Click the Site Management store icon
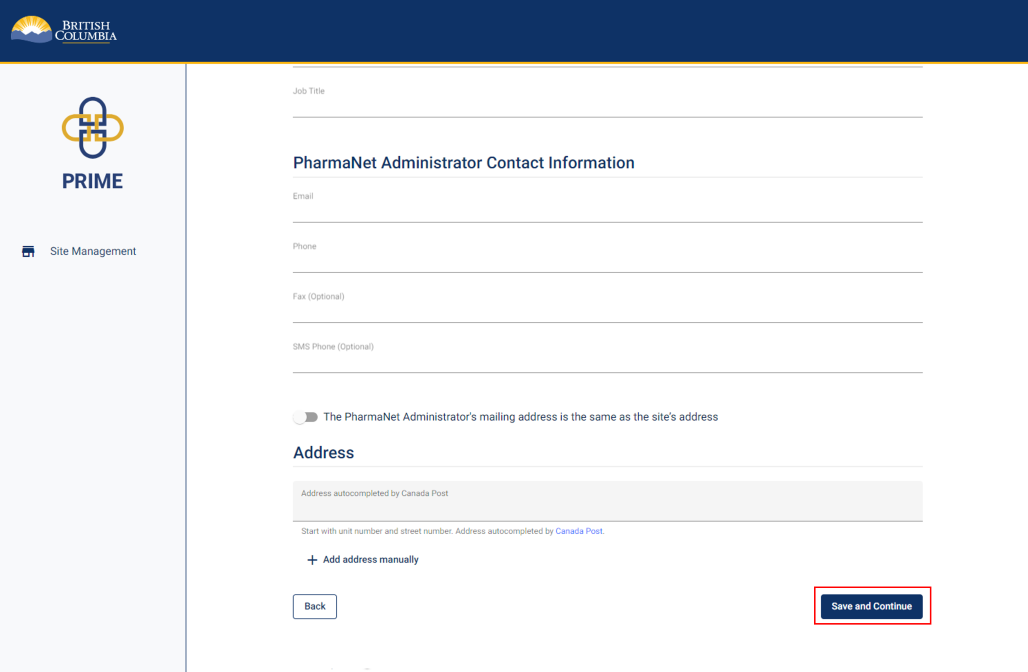Image resolution: width=1028 pixels, height=672 pixels. tap(29, 252)
